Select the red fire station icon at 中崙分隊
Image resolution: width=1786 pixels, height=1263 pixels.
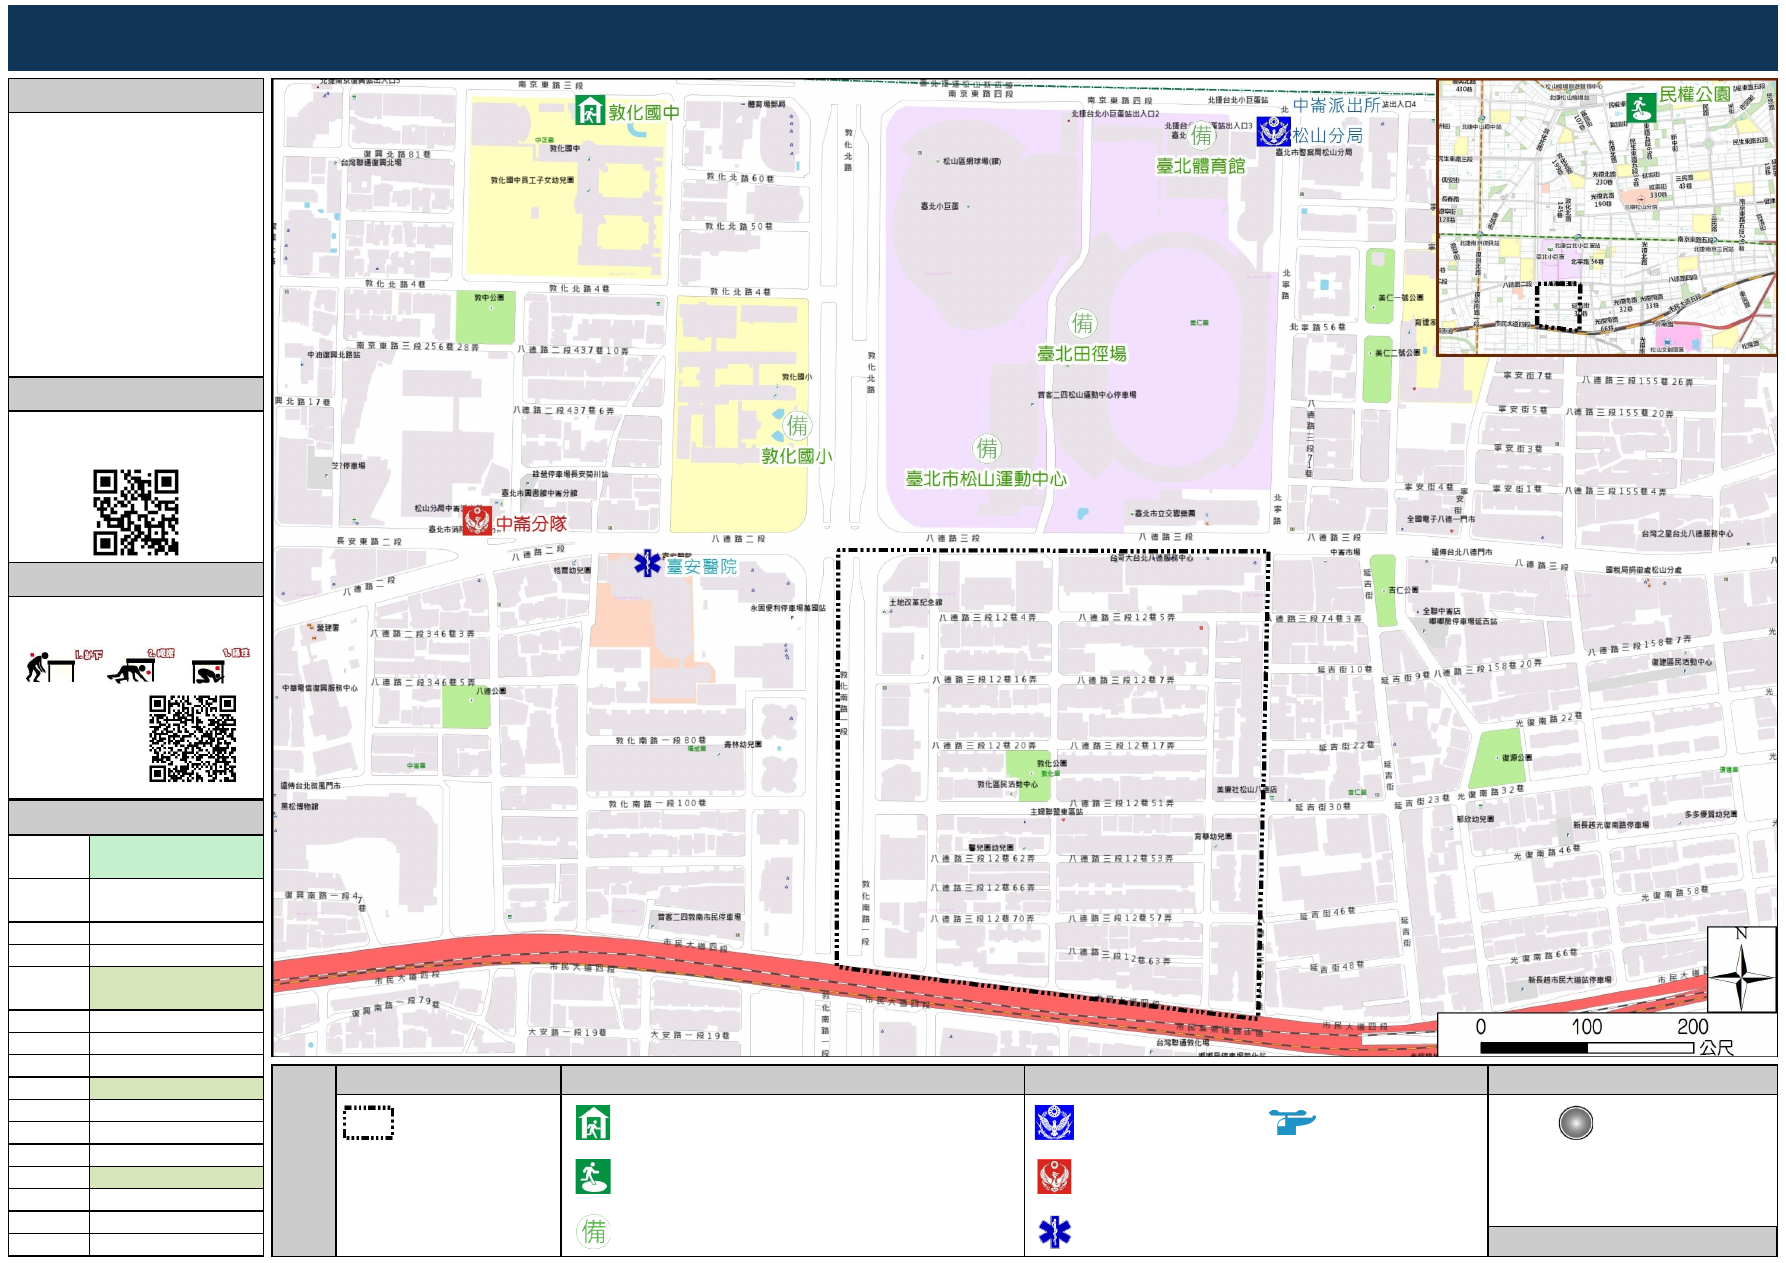(477, 520)
